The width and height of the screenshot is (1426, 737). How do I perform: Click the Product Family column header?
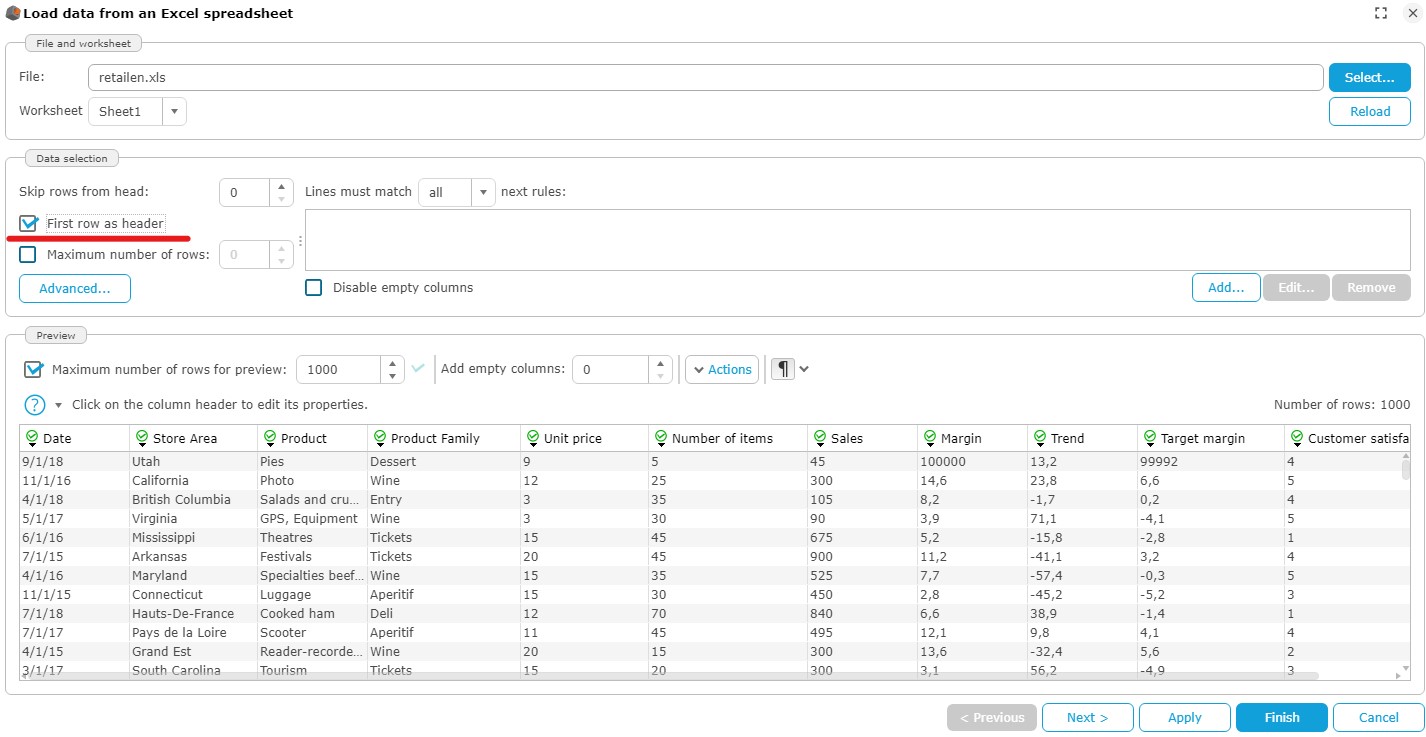(x=444, y=438)
